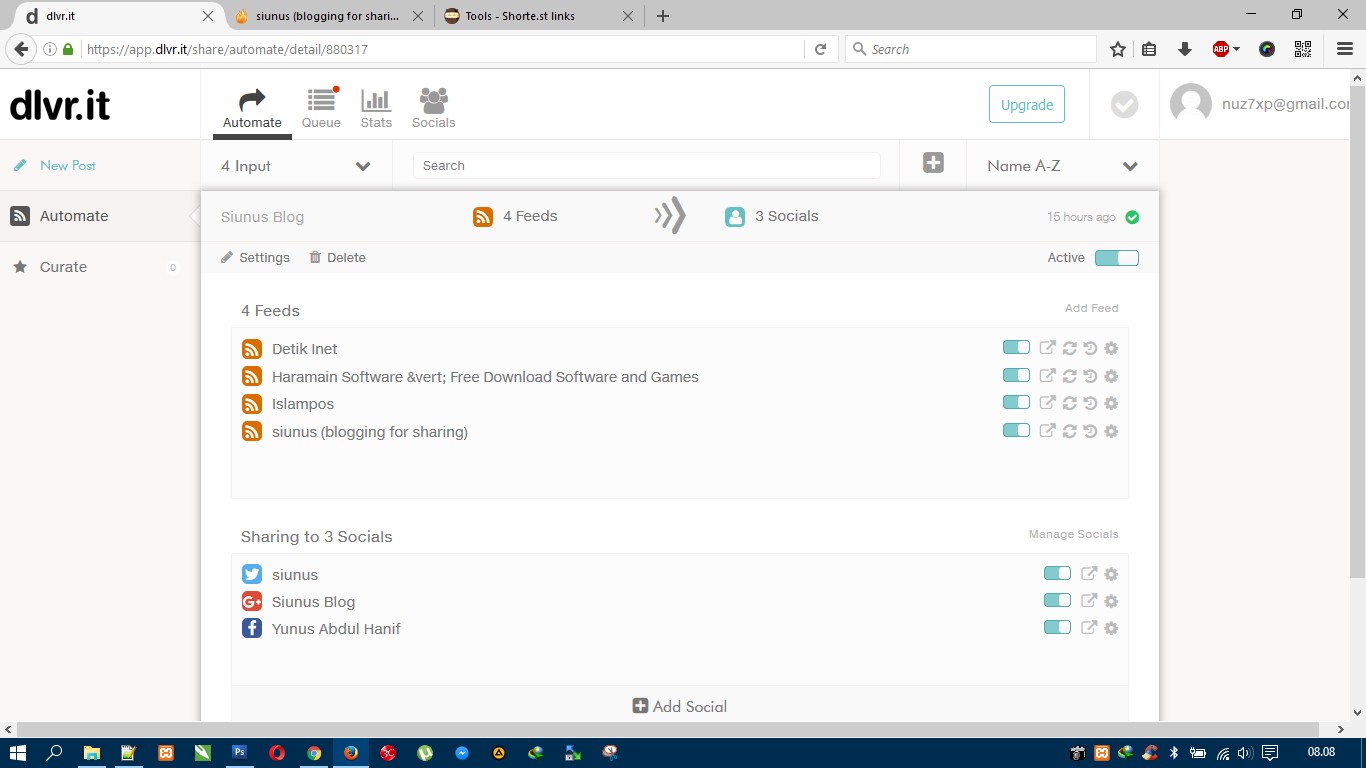
Task: Open the user account avatar
Action: click(1191, 104)
